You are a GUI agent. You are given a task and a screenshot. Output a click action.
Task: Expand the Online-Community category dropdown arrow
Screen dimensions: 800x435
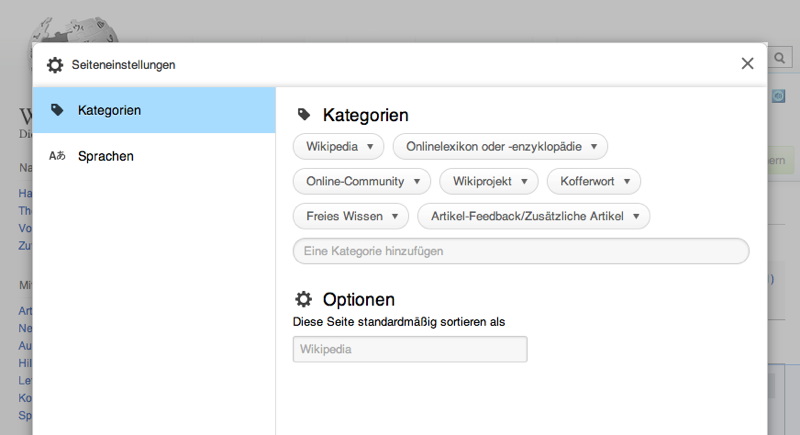[417, 182]
